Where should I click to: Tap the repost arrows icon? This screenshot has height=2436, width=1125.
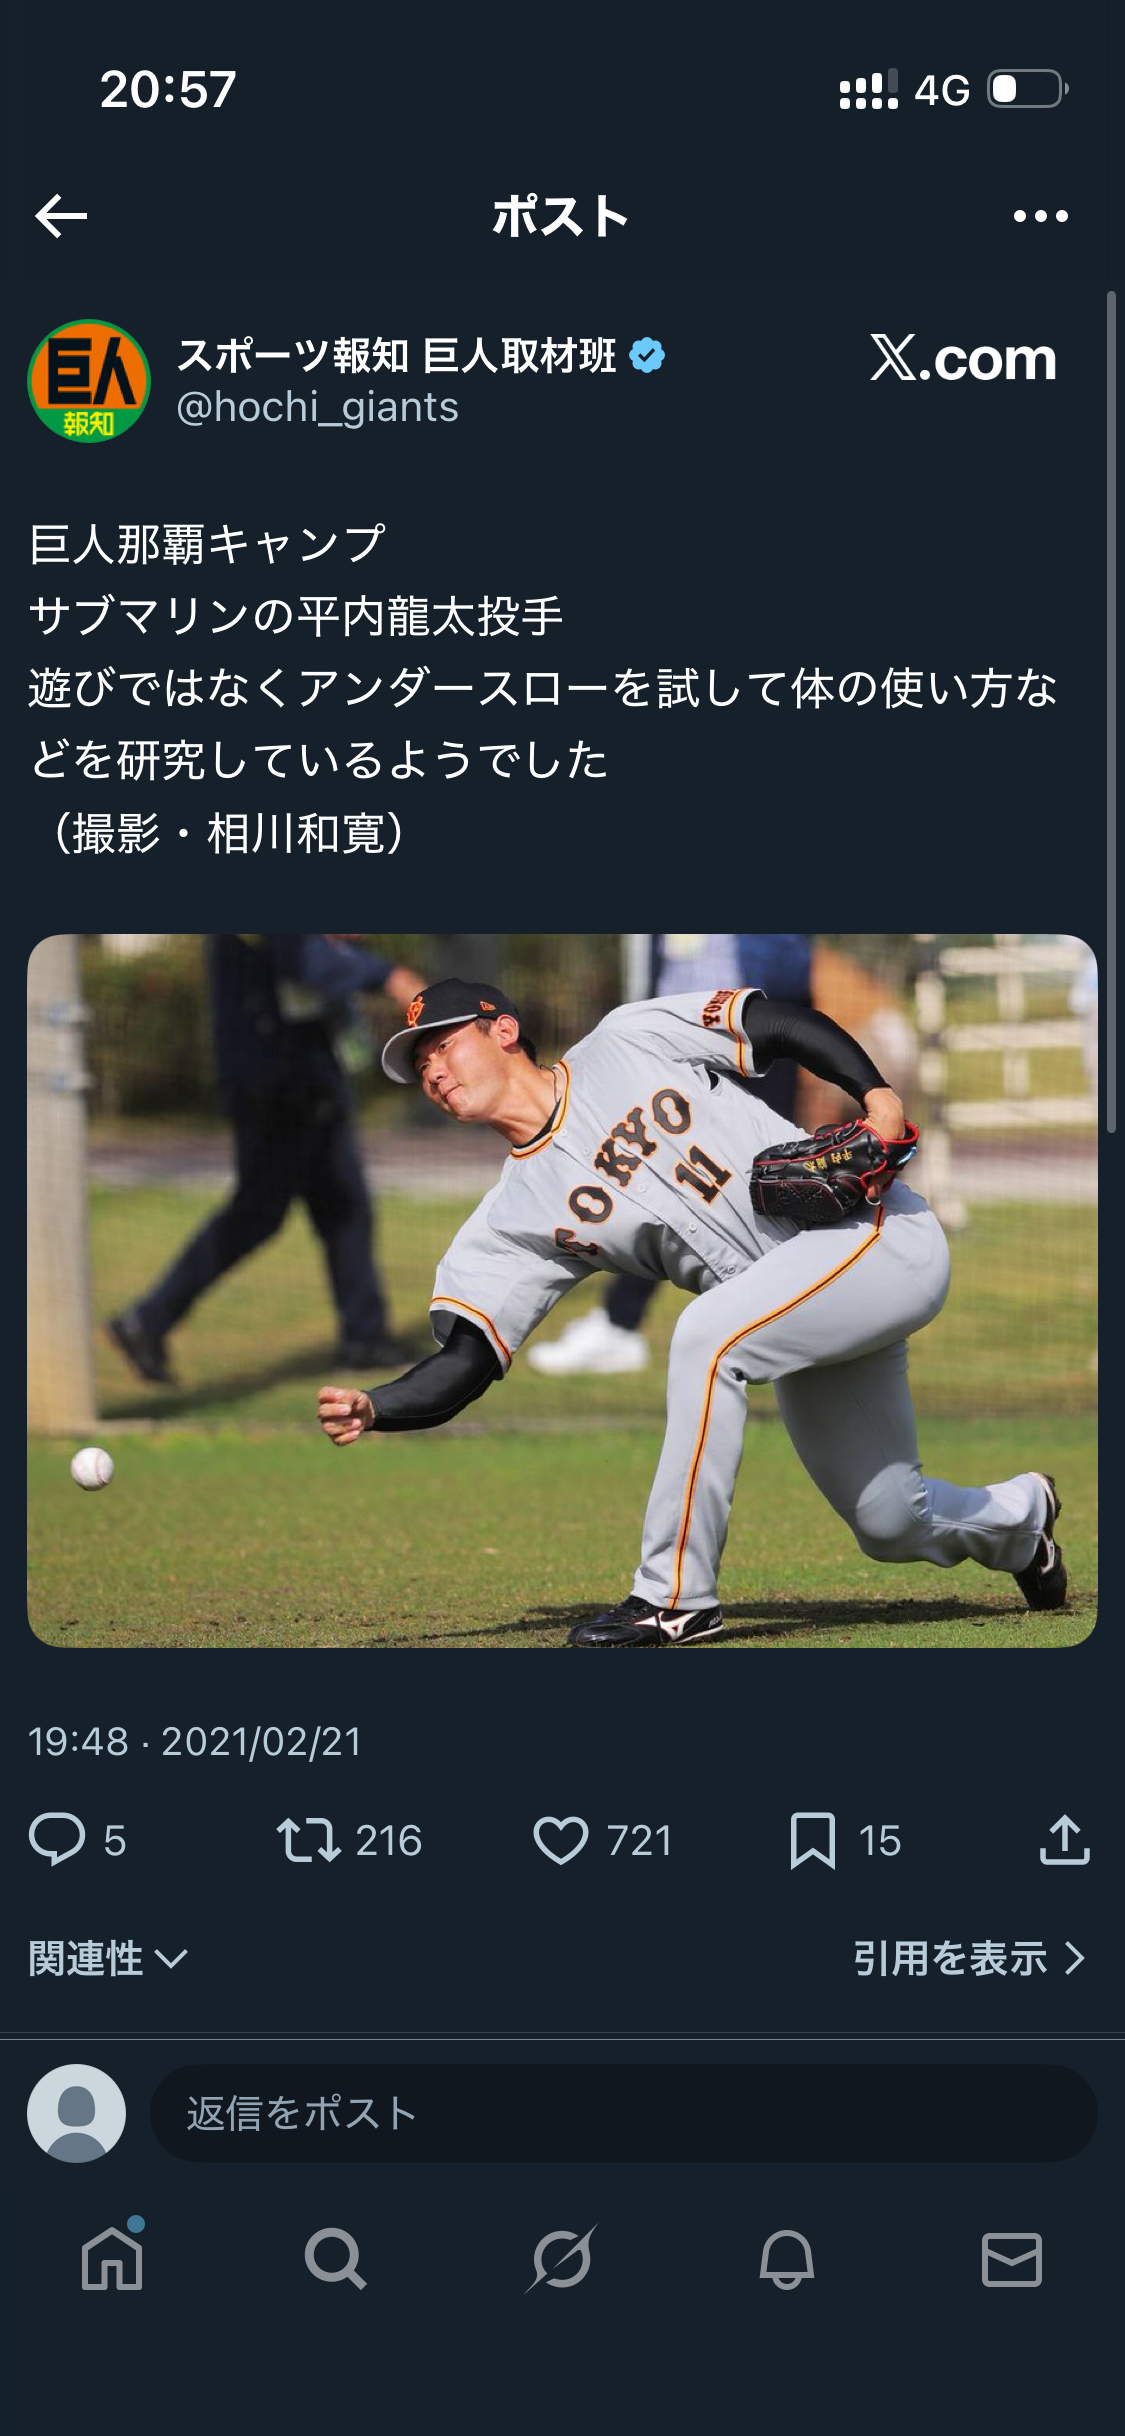[309, 1840]
